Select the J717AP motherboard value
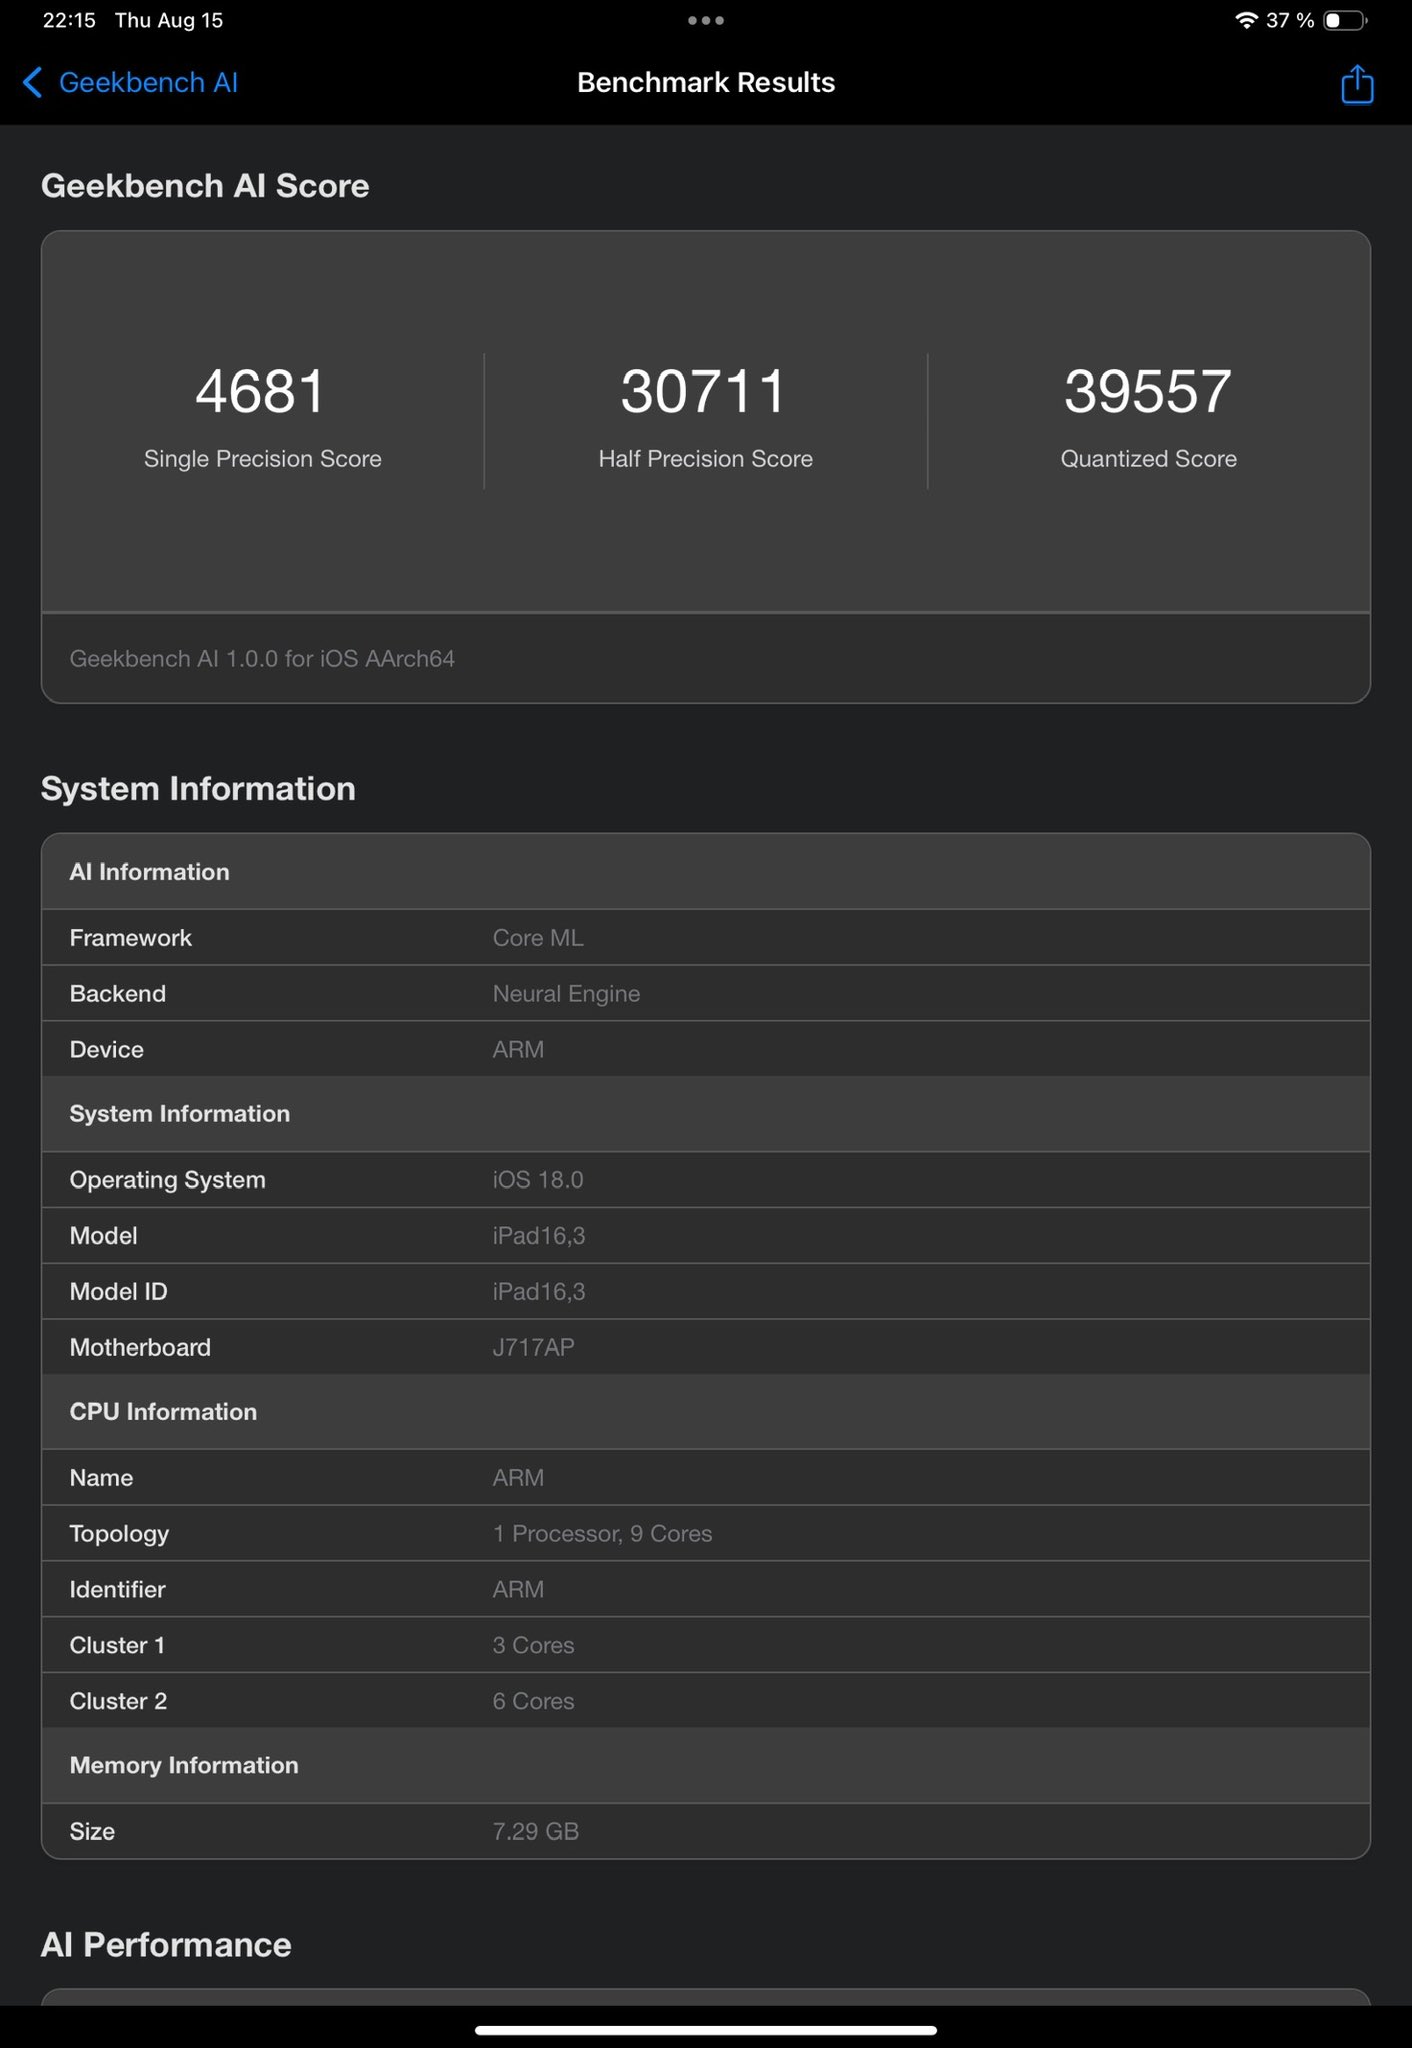The height and width of the screenshot is (2048, 1412). tap(533, 1348)
